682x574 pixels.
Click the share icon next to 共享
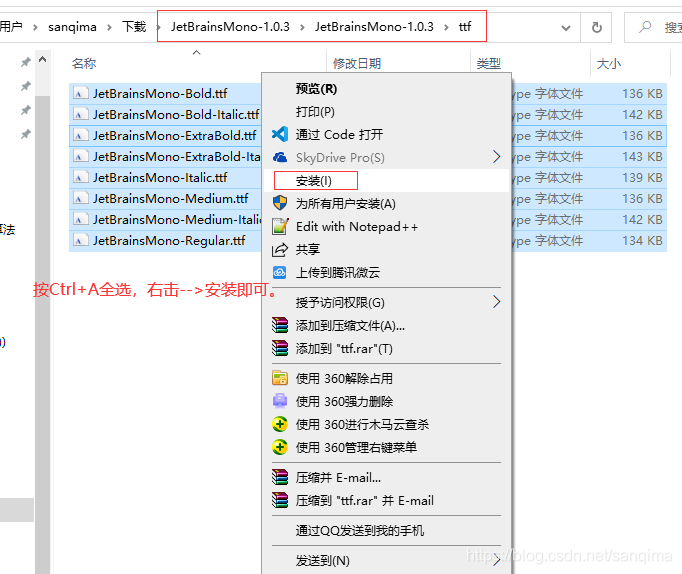280,249
